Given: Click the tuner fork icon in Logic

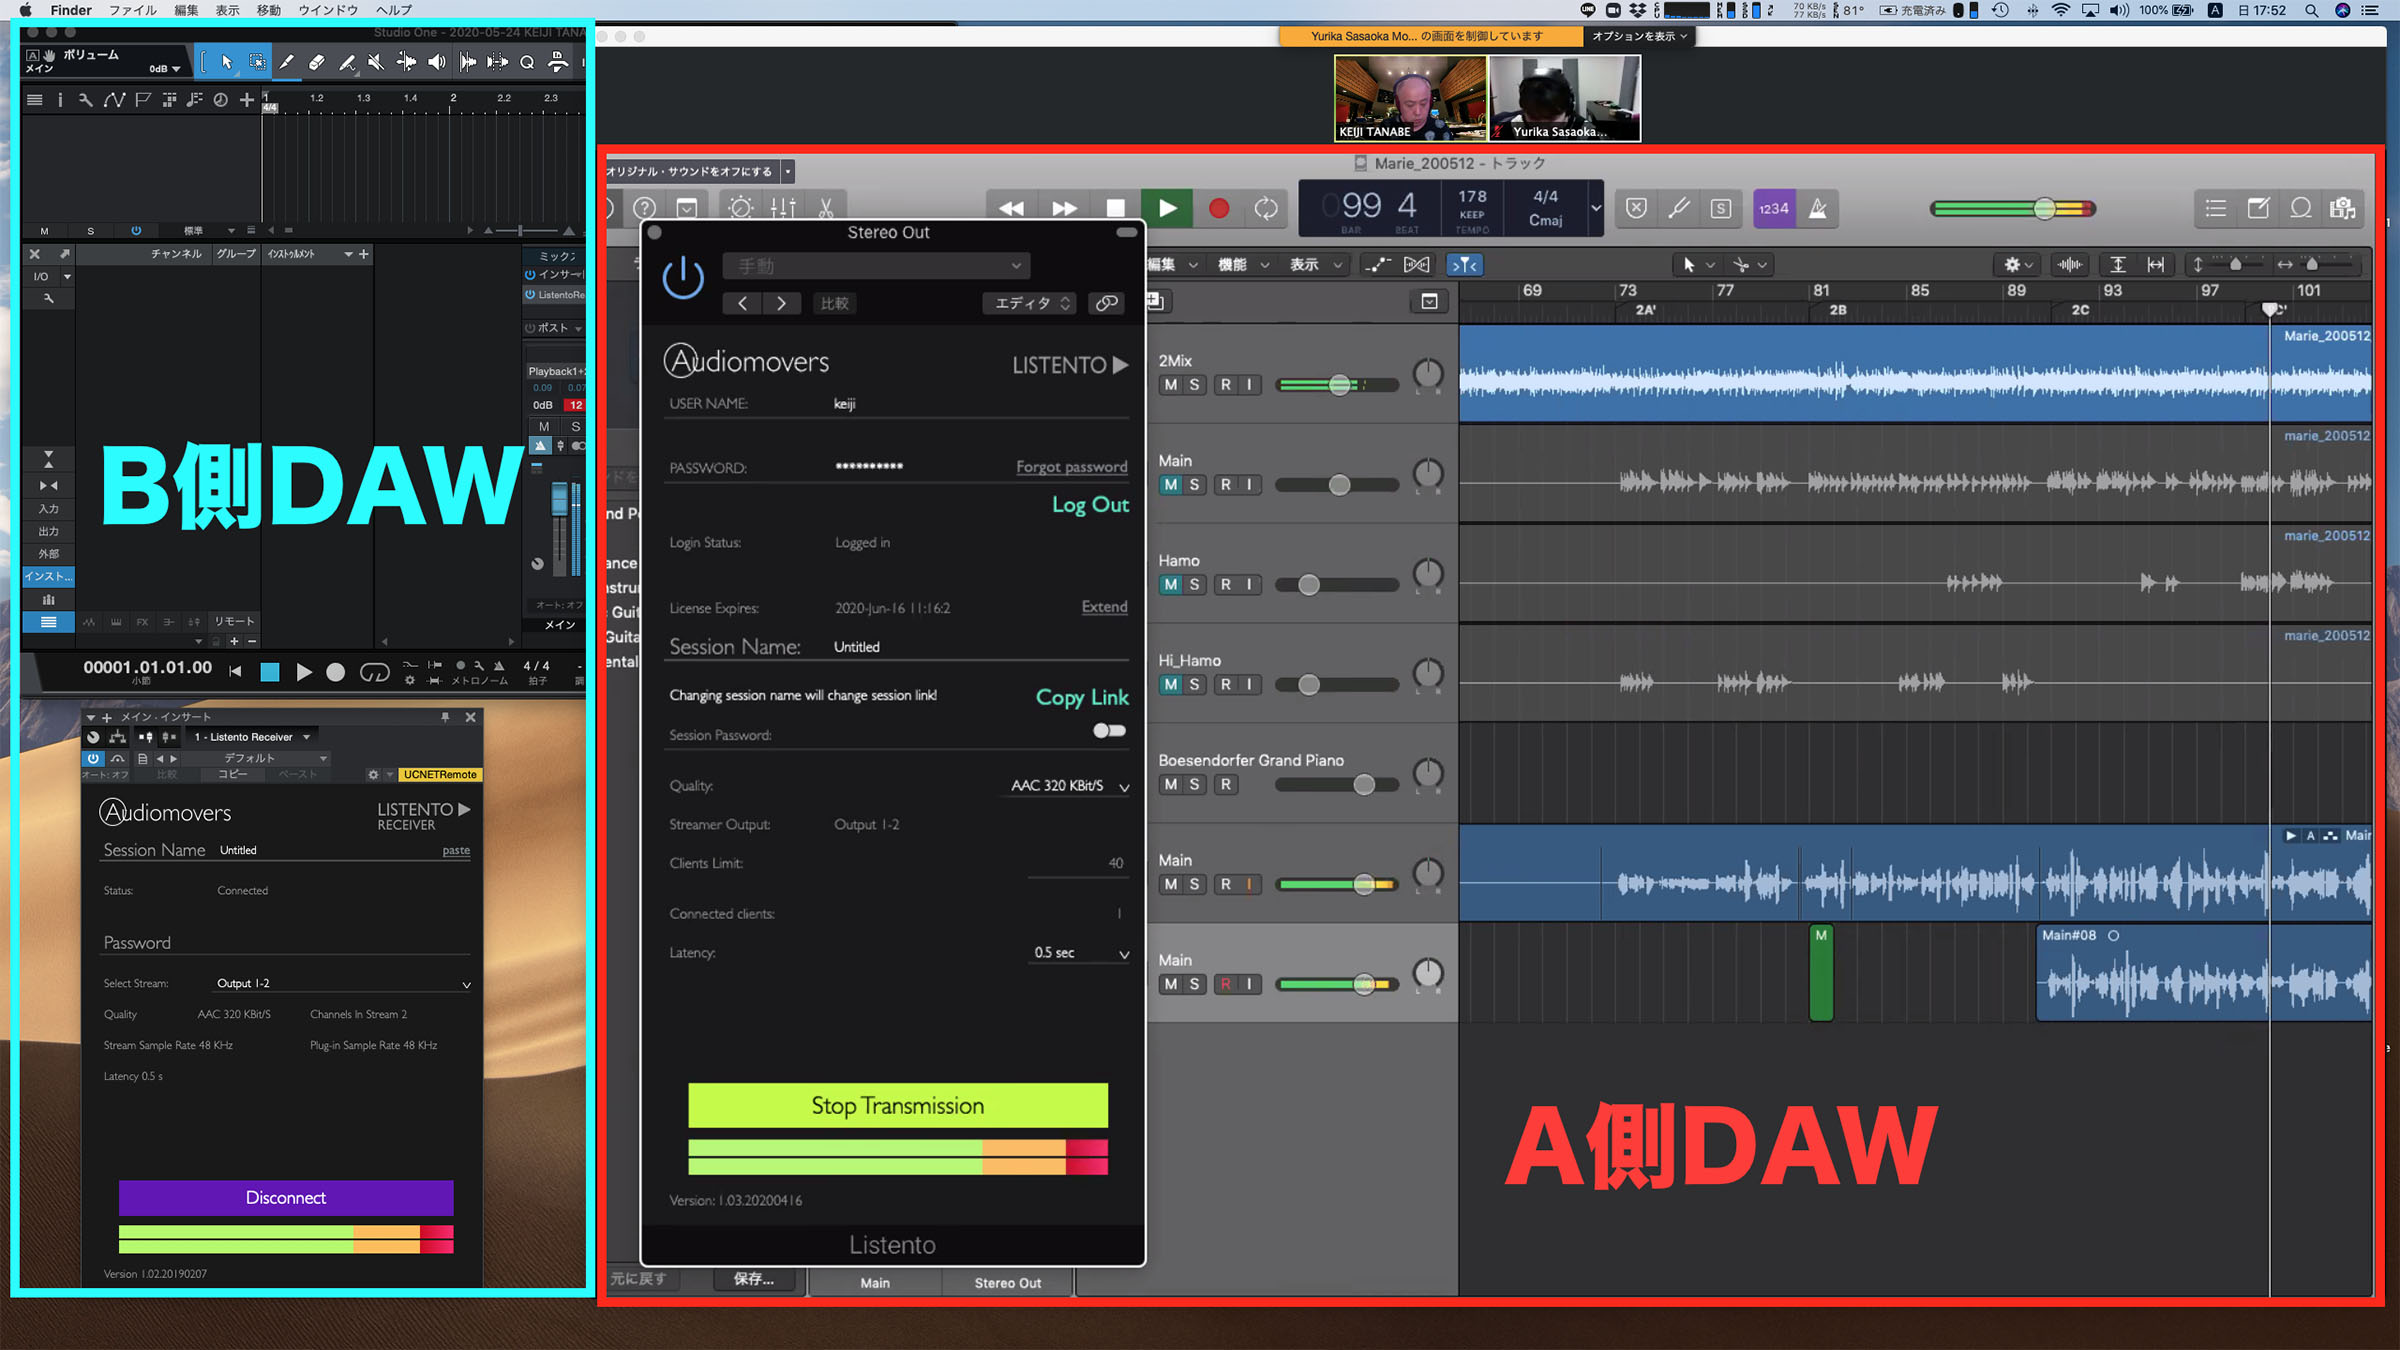Looking at the screenshot, I should point(1679,208).
